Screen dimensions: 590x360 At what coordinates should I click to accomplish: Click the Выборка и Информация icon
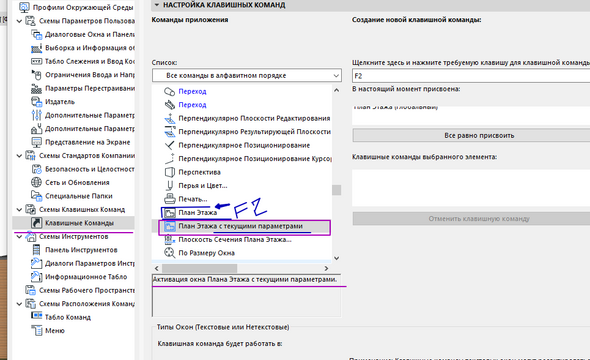pyautogui.click(x=36, y=48)
